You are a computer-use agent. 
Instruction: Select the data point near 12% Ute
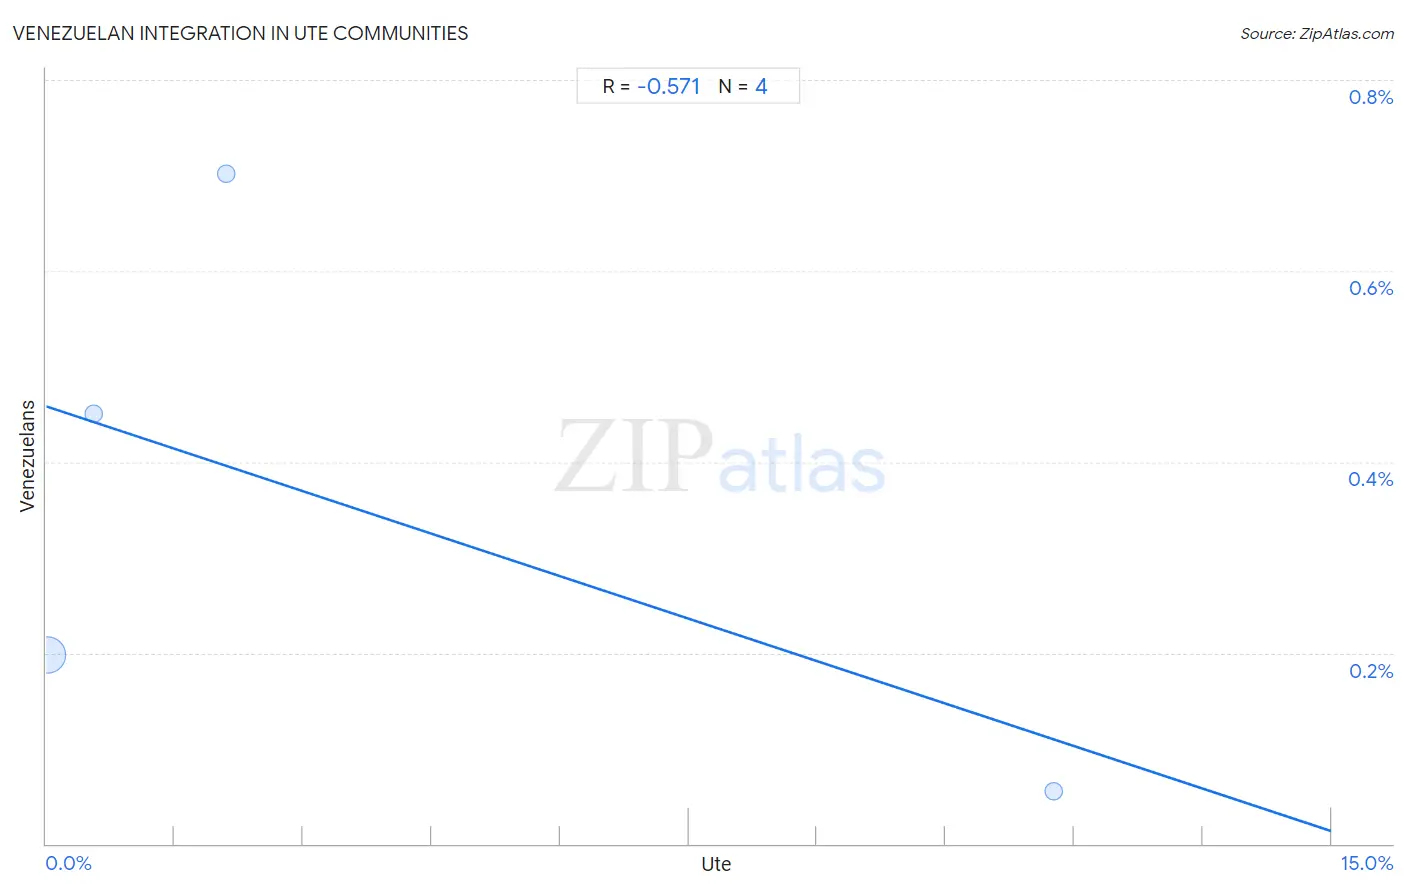pyautogui.click(x=1053, y=791)
